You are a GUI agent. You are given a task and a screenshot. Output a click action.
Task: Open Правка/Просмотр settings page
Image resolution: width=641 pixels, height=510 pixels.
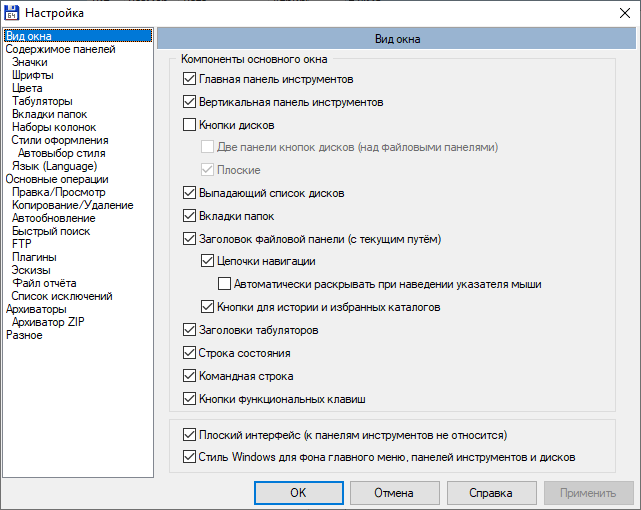coord(58,192)
